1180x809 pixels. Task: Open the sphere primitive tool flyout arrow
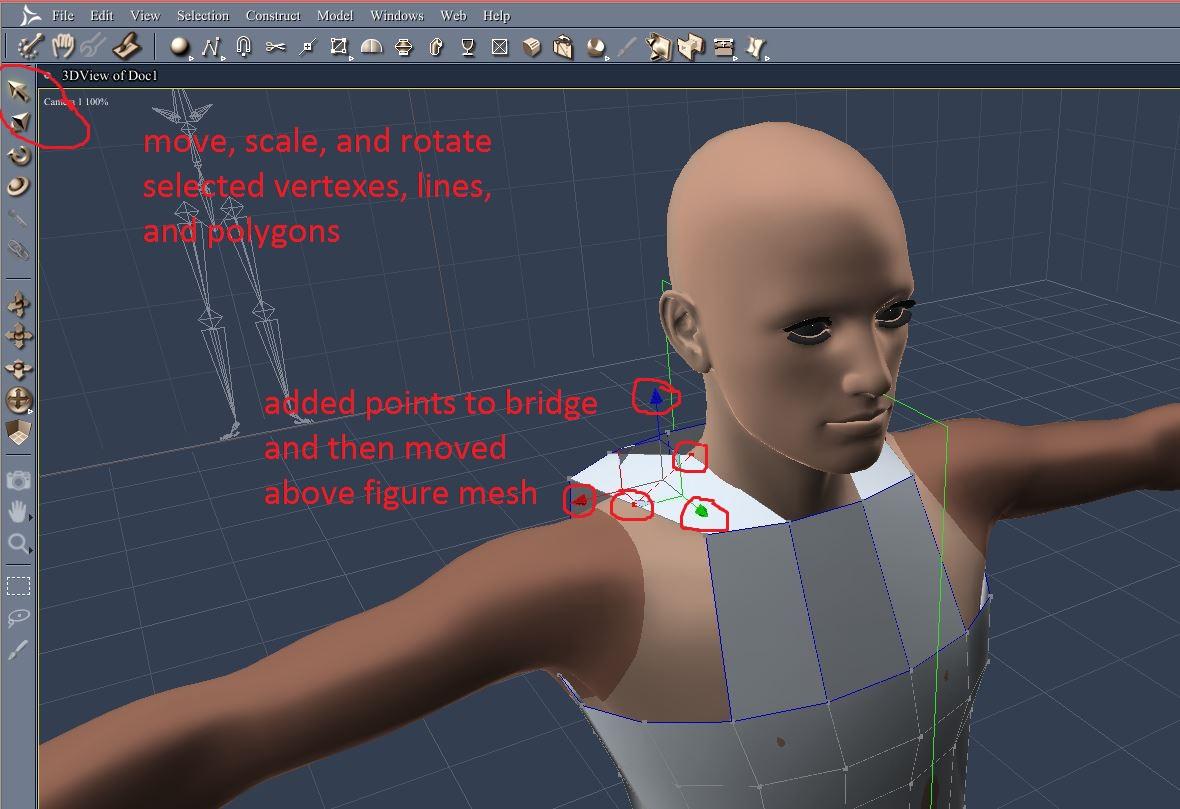click(x=191, y=57)
